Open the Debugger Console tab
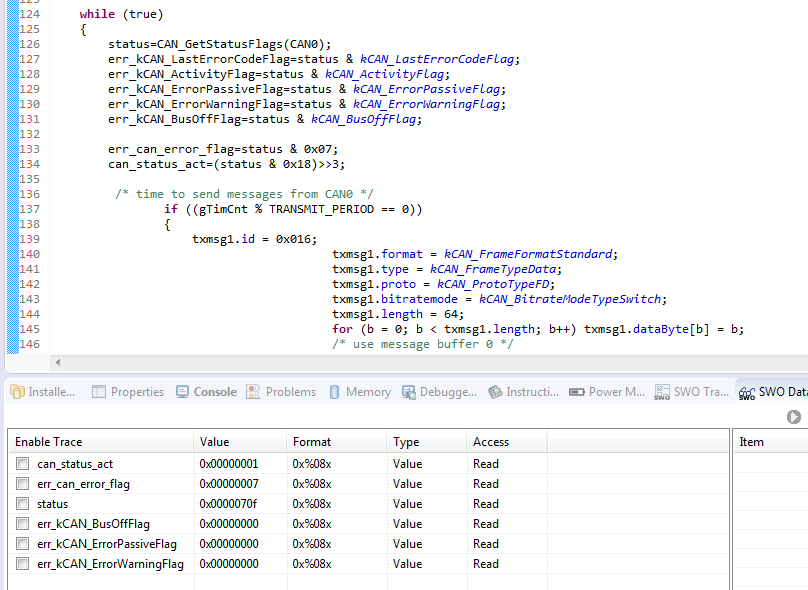 tap(440, 392)
